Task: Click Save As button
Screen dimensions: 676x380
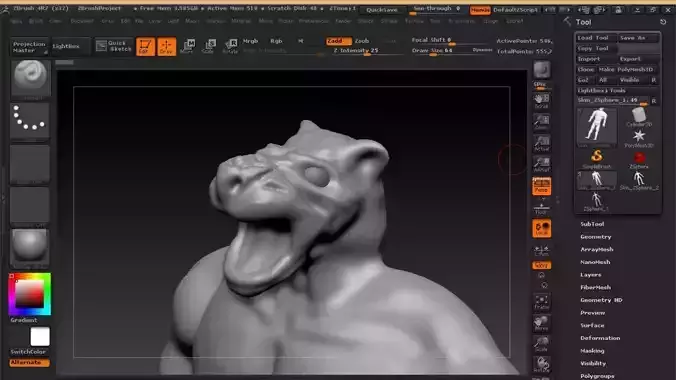Action: pos(638,38)
